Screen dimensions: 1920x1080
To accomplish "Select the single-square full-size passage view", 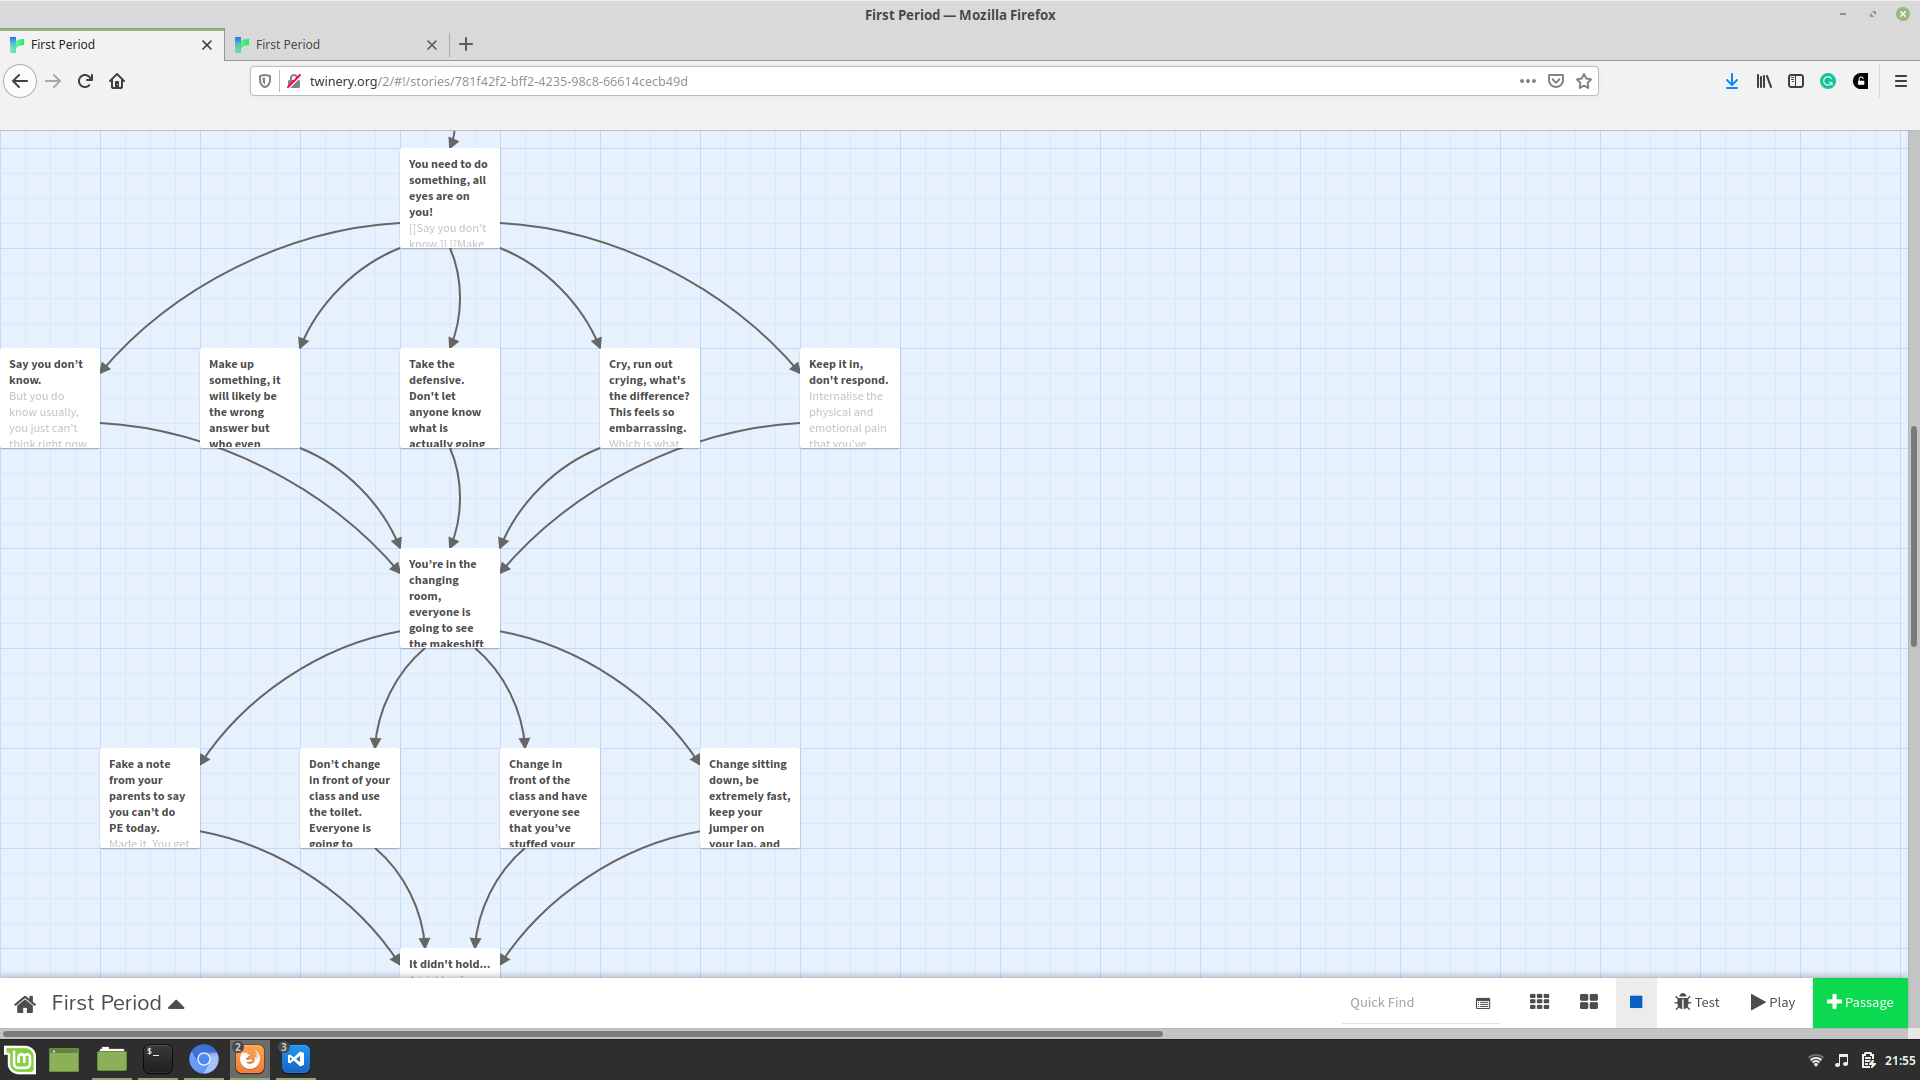I will pyautogui.click(x=1636, y=1002).
